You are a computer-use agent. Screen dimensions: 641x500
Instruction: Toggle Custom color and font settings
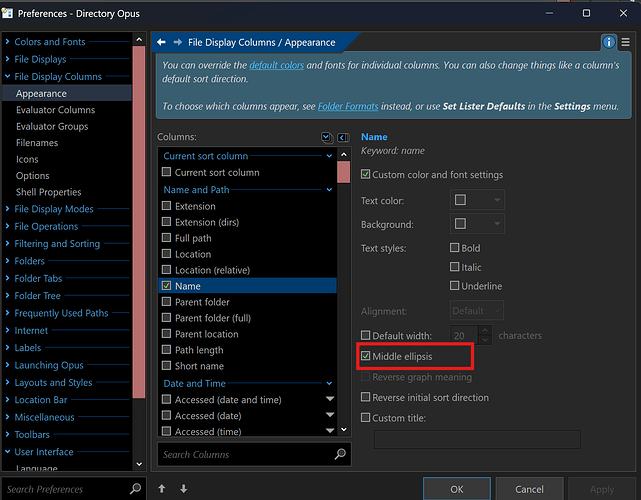pyautogui.click(x=365, y=175)
